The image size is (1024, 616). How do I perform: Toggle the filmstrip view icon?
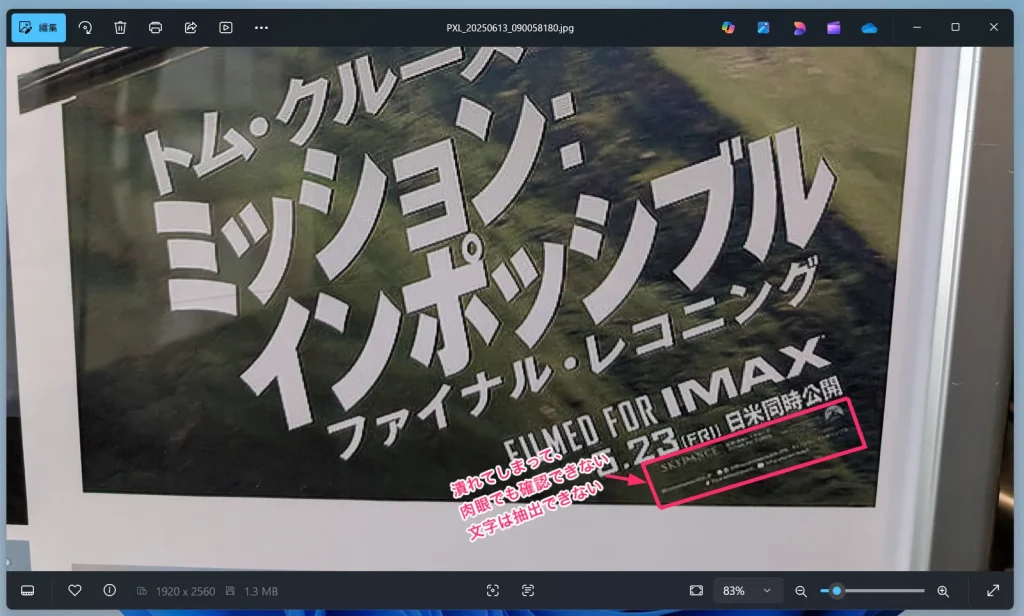pos(27,591)
